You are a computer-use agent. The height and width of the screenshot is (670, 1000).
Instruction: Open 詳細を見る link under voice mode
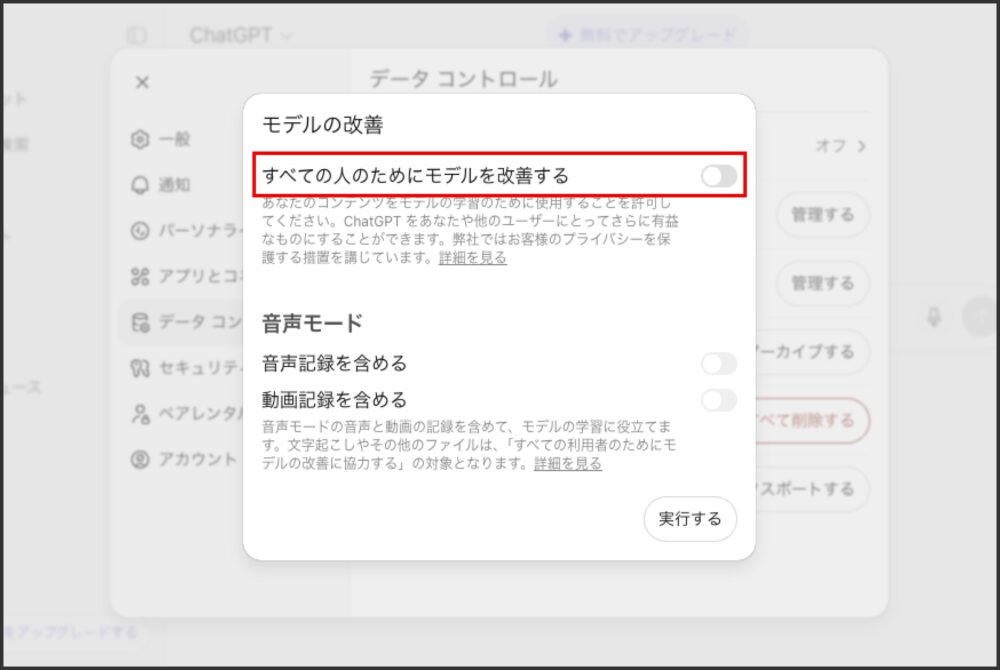(x=567, y=464)
